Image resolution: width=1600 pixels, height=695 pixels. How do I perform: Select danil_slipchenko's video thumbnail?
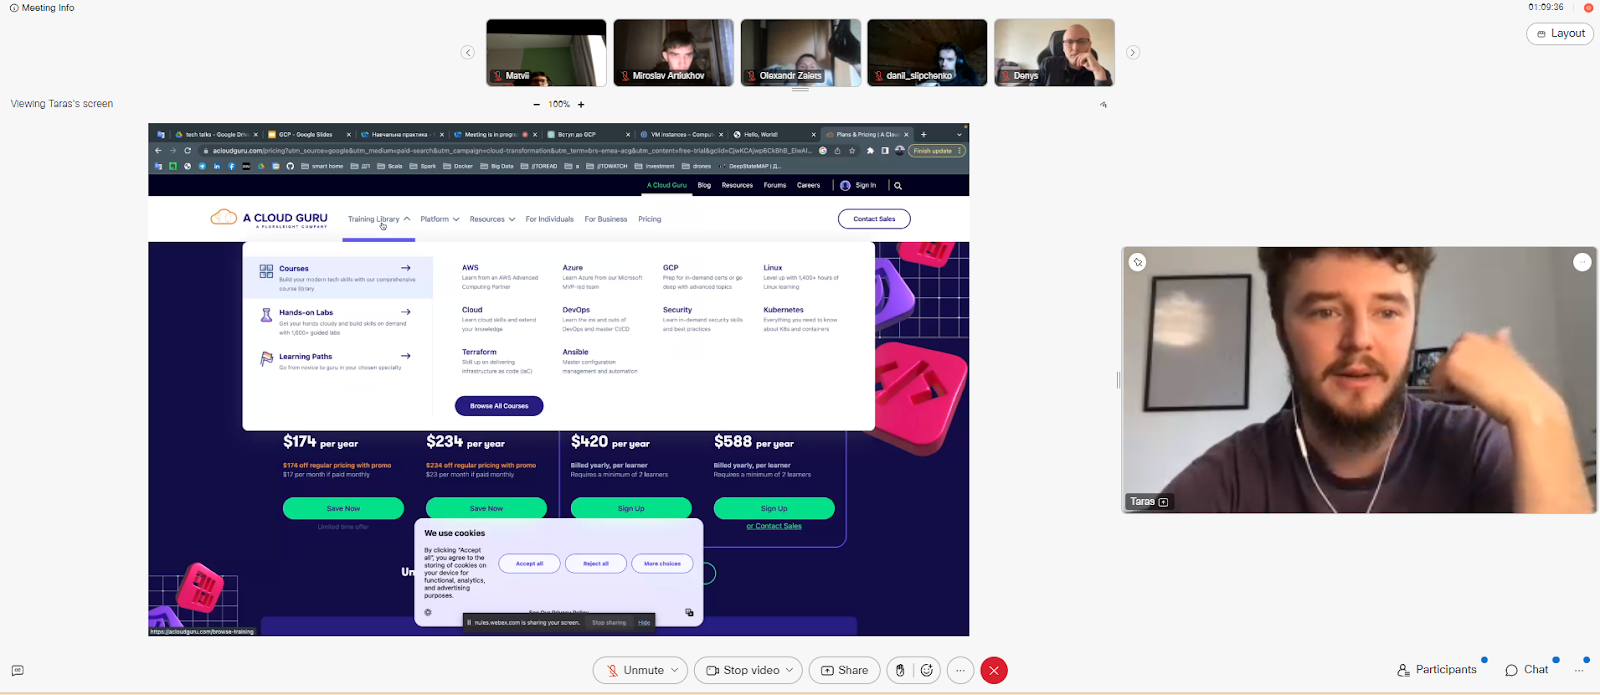tap(927, 53)
